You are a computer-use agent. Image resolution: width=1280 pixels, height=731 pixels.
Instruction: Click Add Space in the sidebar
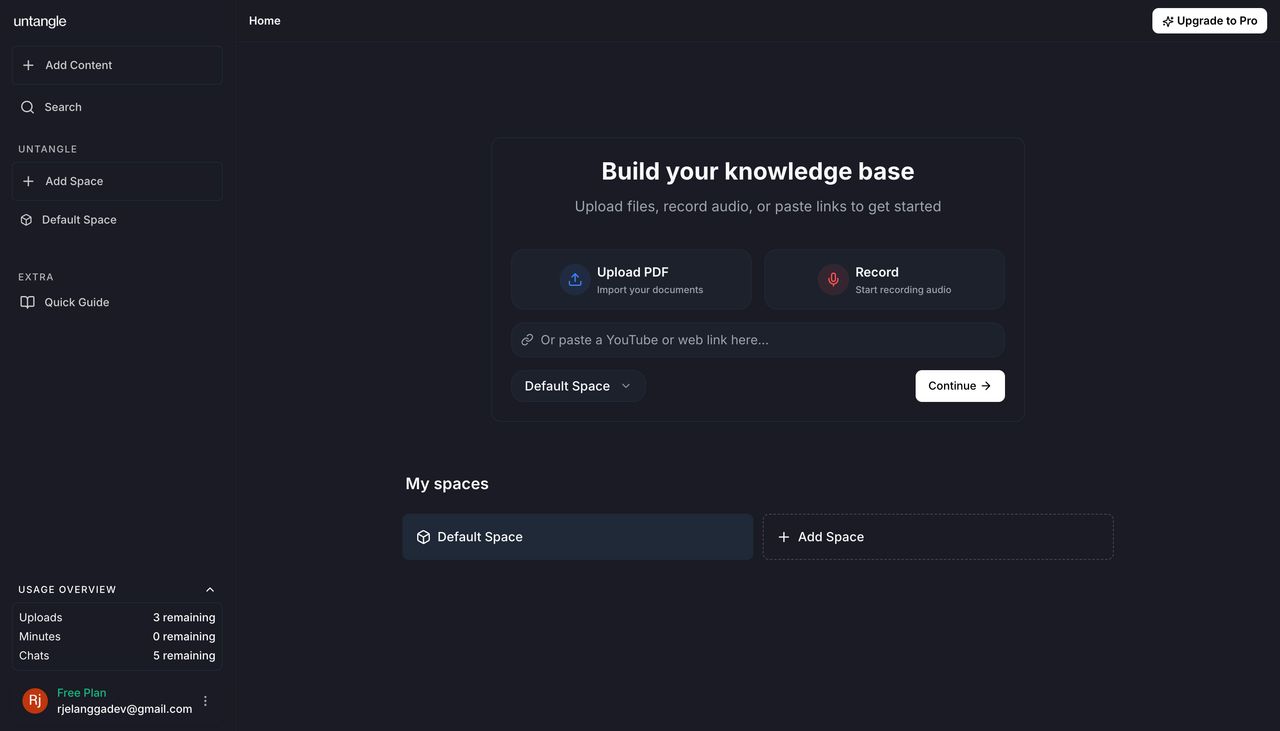point(117,181)
